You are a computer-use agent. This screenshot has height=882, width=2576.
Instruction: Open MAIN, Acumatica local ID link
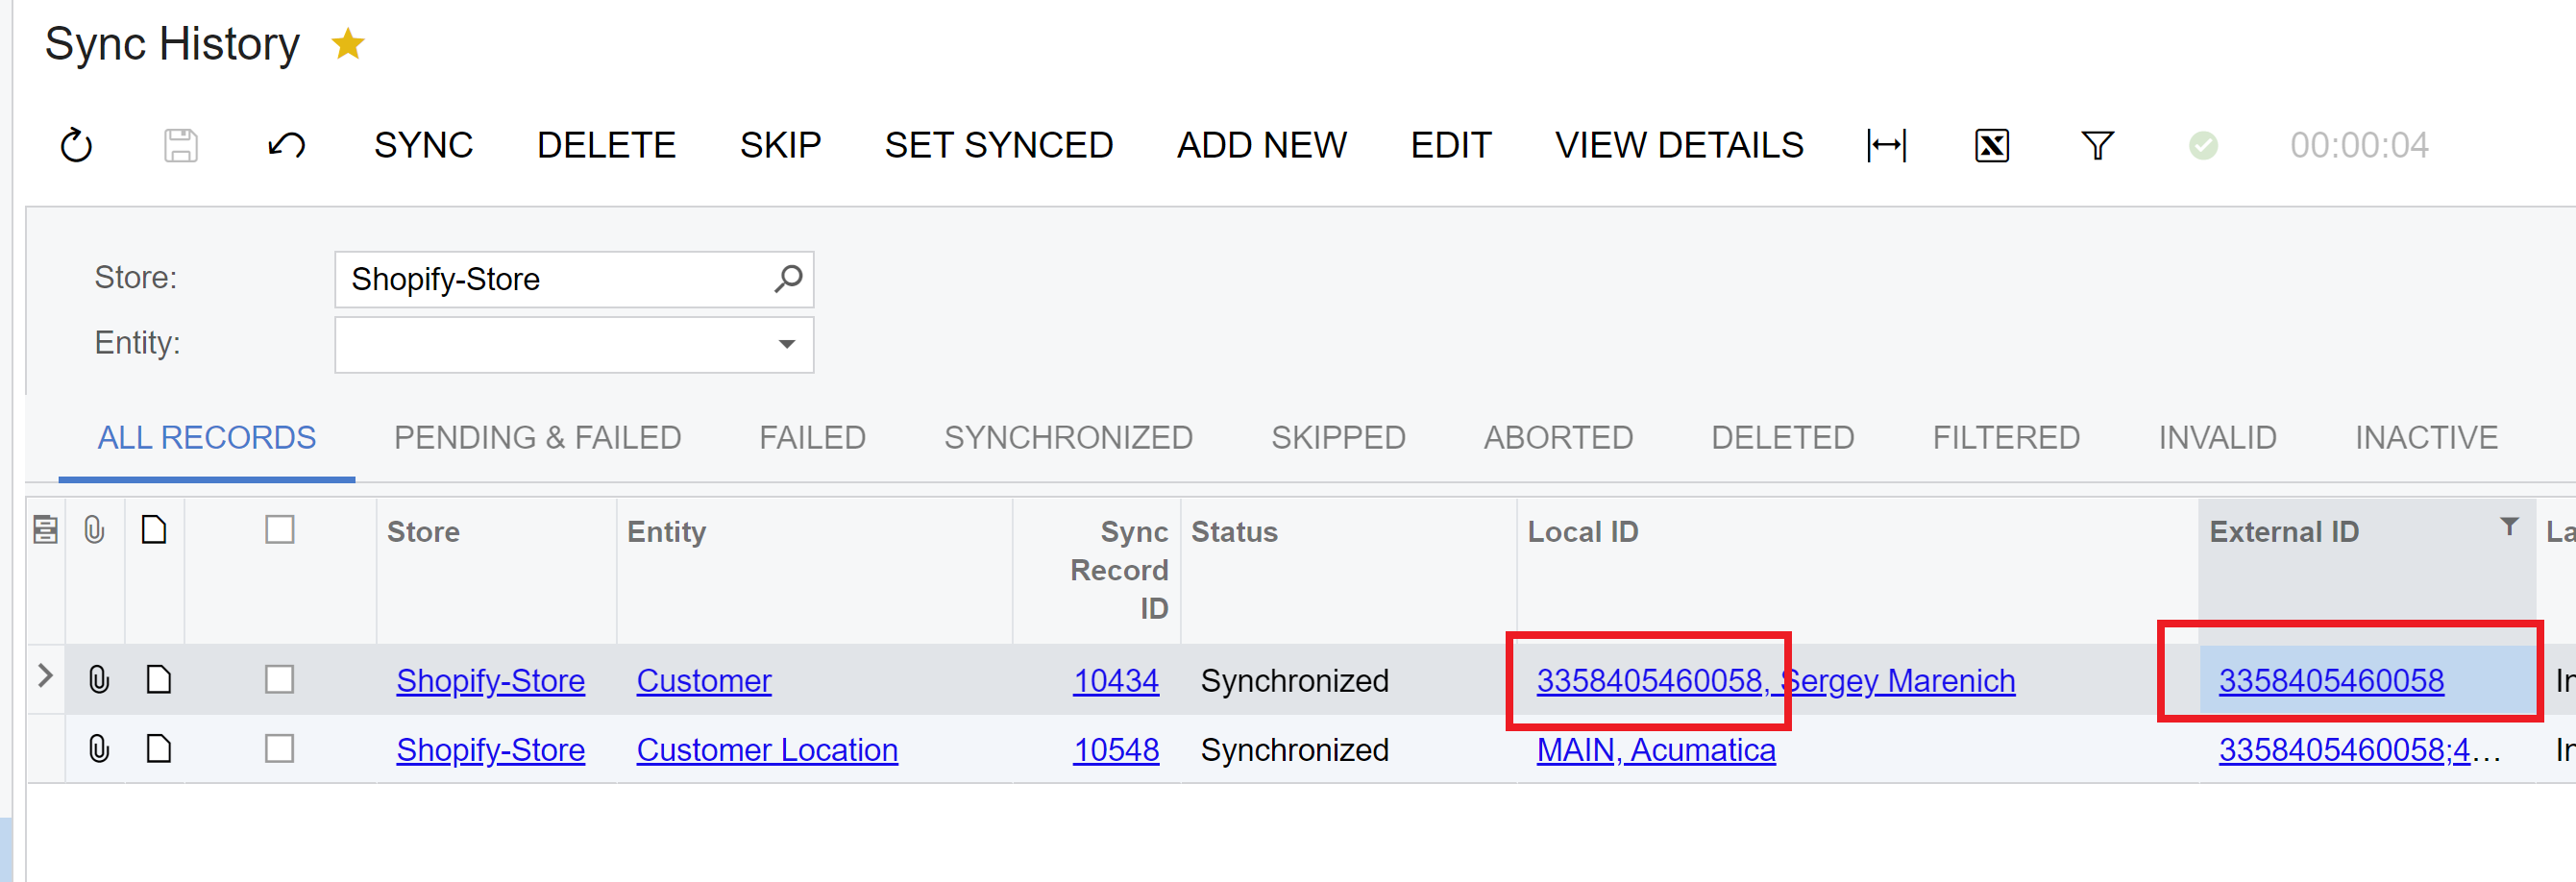pos(1656,750)
